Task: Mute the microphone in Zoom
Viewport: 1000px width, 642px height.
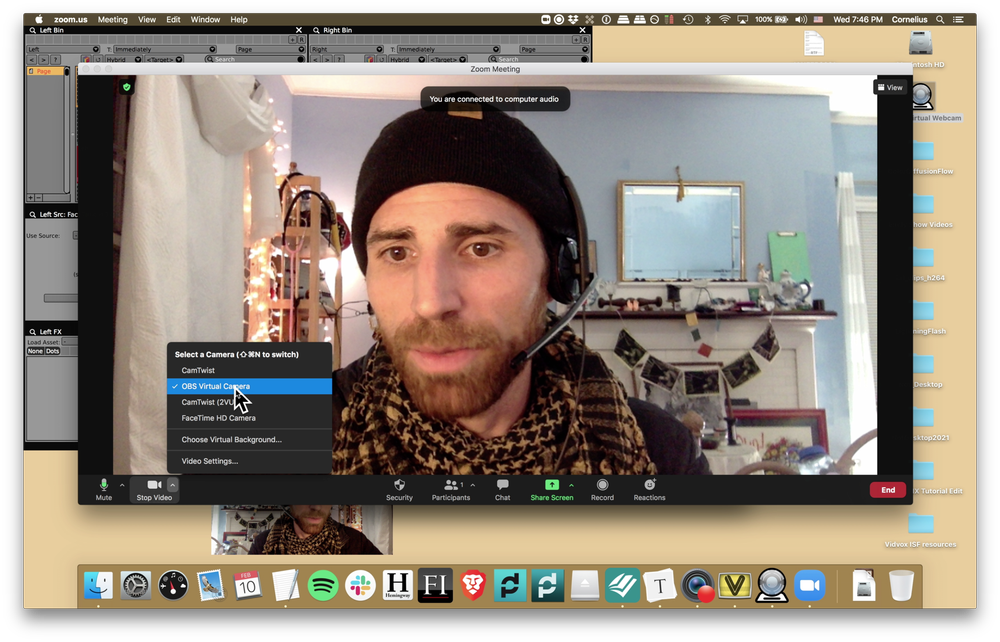Action: point(103,490)
